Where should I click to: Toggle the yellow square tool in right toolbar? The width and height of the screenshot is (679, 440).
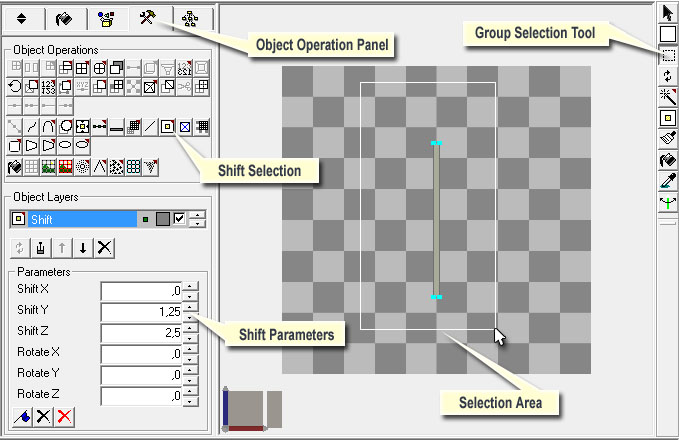667,117
